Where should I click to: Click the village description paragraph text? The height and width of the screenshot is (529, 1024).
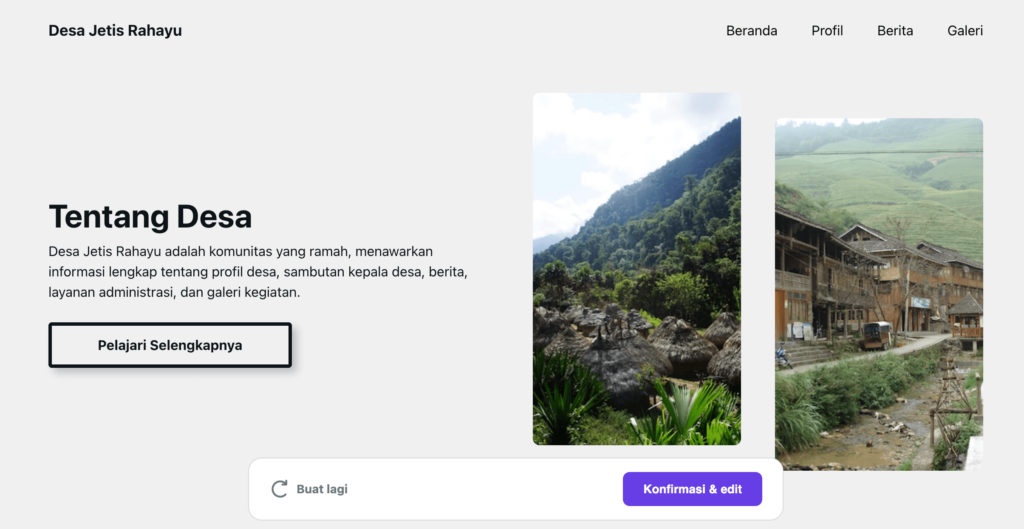coord(258,272)
